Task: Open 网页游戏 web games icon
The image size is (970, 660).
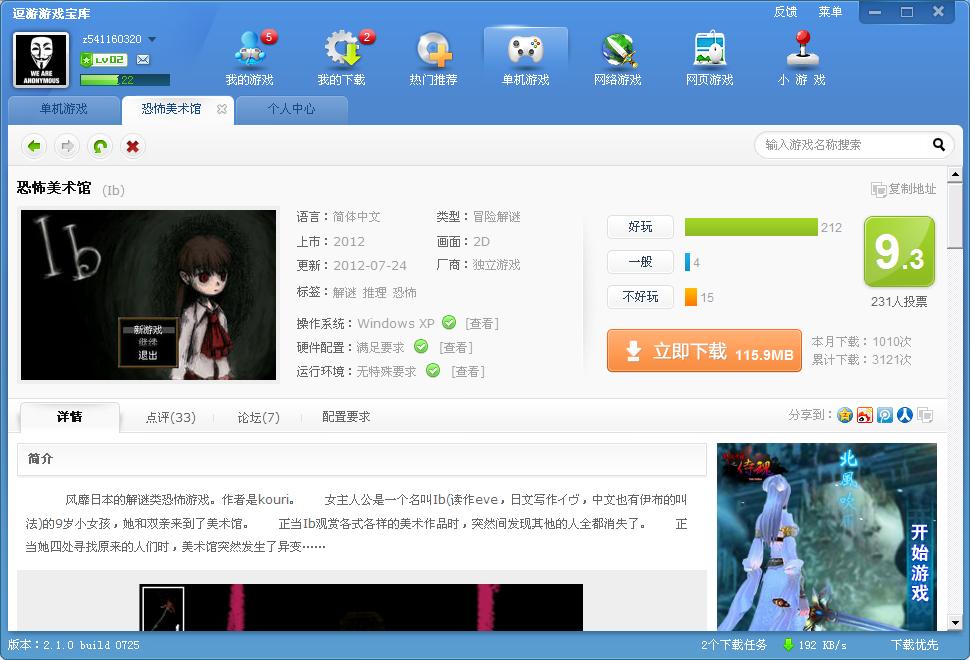Action: coord(710,58)
